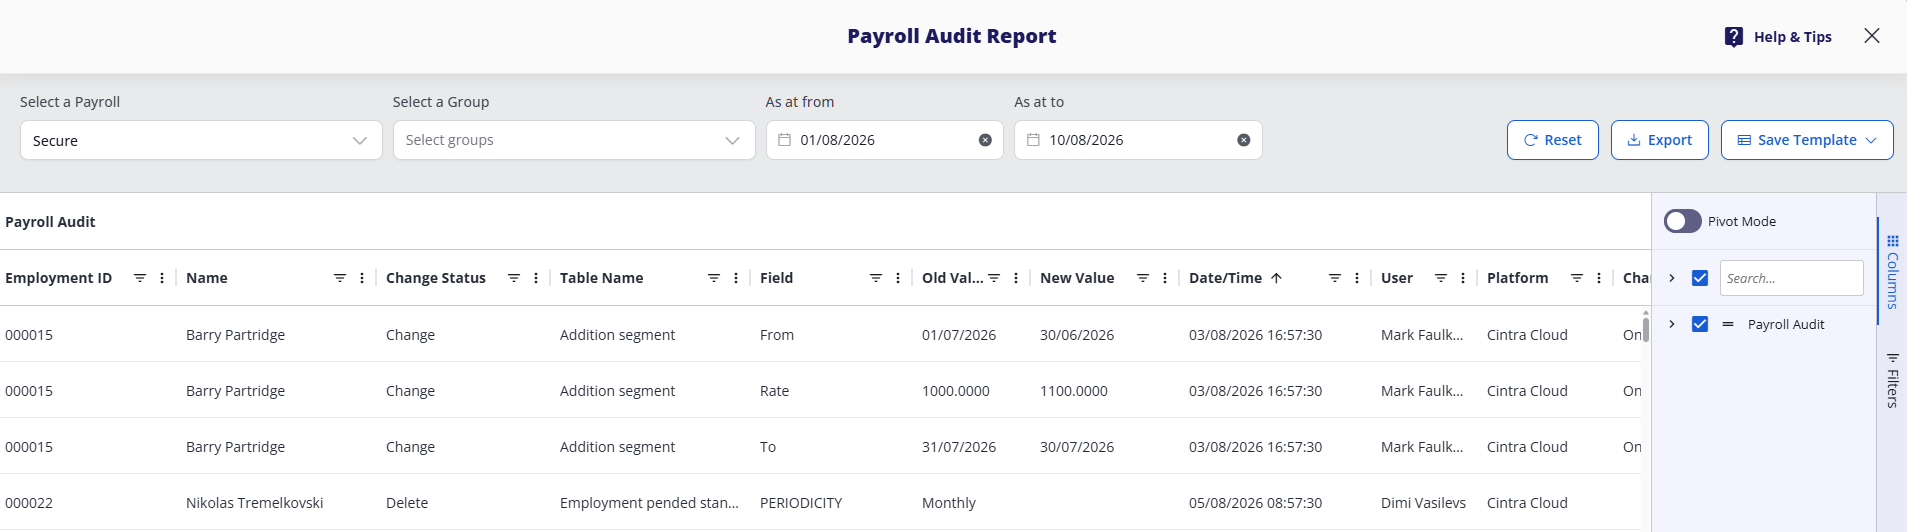Filter the Platform column
This screenshot has width=1907, height=532.
(x=1577, y=278)
